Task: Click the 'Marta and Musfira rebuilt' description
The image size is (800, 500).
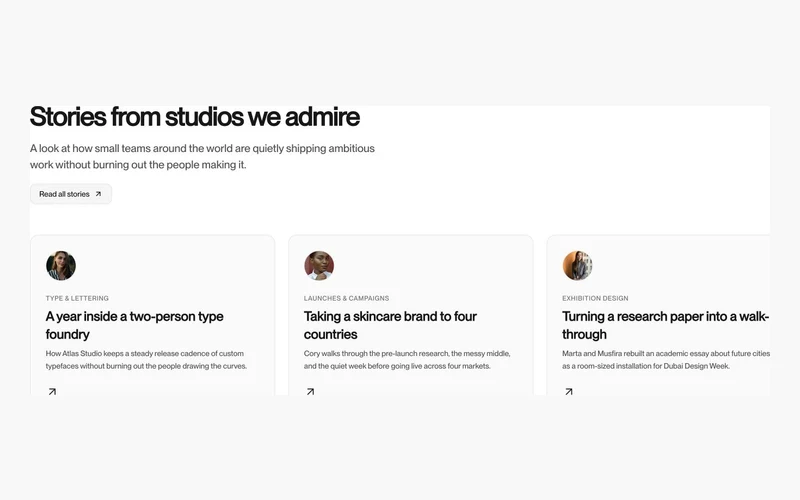Action: [x=666, y=359]
